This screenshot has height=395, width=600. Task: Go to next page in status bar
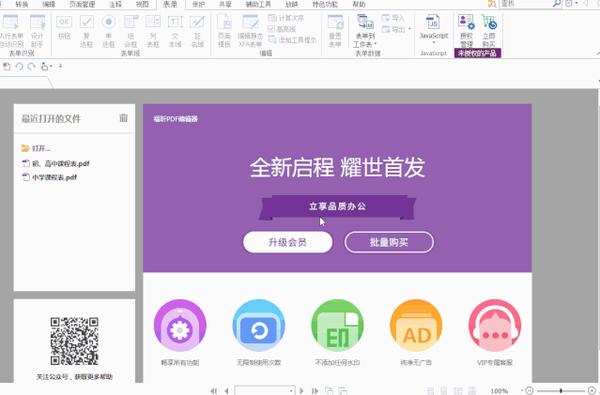[302, 391]
